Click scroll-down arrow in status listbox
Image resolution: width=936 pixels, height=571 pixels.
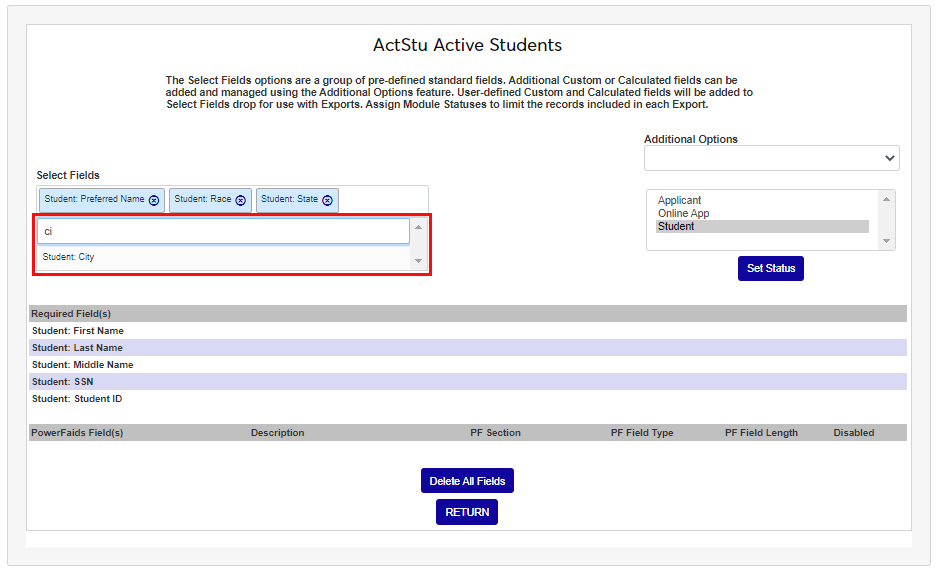coord(885,241)
